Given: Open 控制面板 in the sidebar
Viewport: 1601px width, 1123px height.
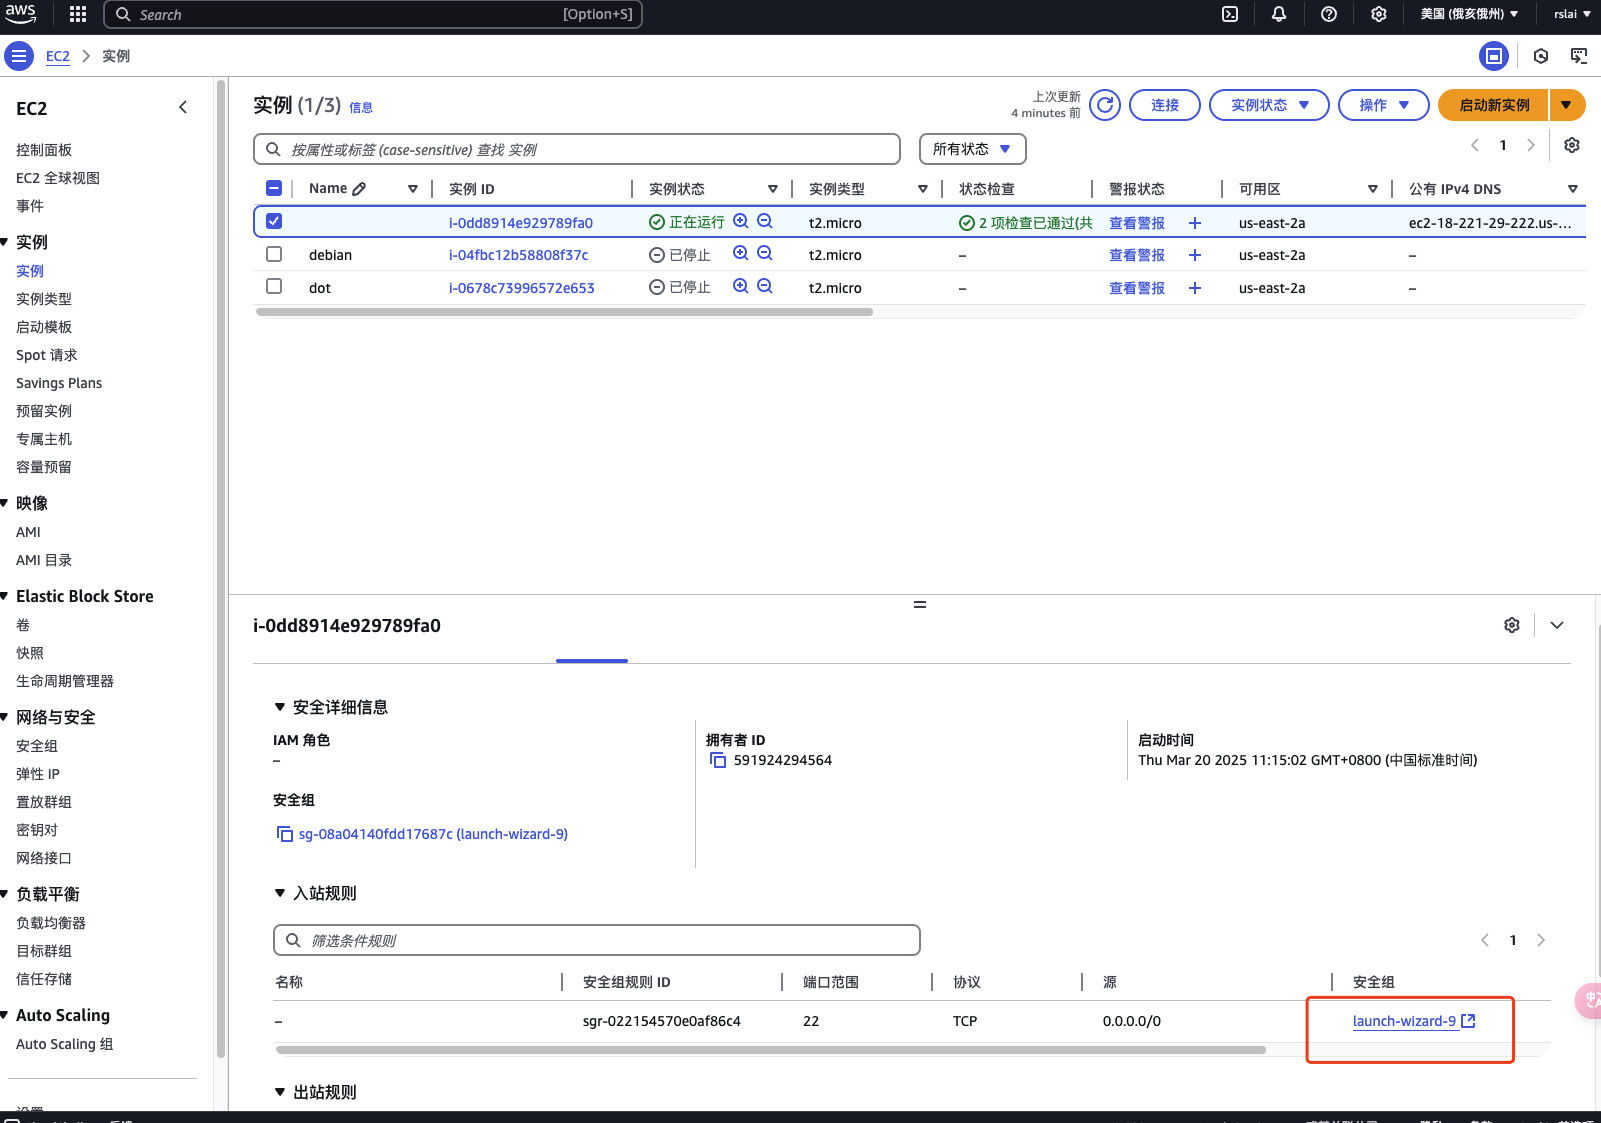Looking at the screenshot, I should click(44, 150).
